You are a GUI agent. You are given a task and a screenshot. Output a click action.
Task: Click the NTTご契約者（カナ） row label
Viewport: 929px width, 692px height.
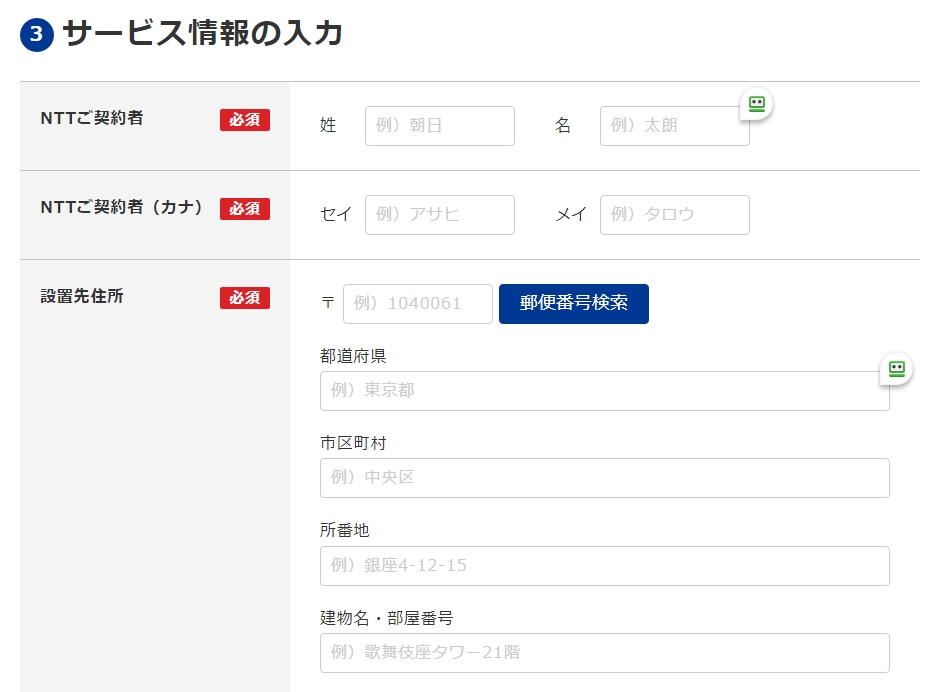121,208
